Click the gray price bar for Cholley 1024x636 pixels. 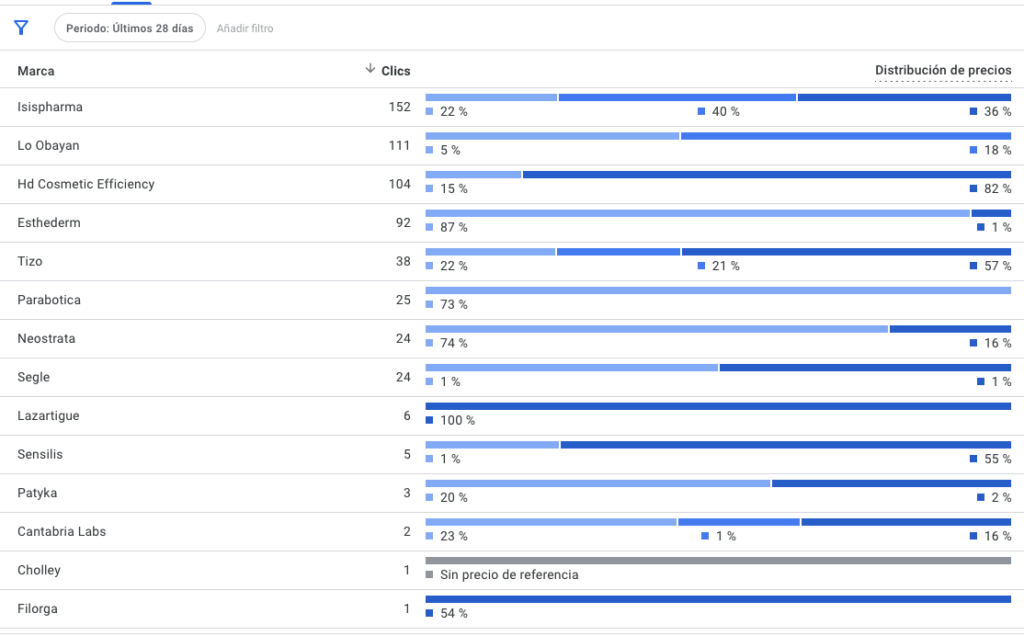(x=718, y=560)
